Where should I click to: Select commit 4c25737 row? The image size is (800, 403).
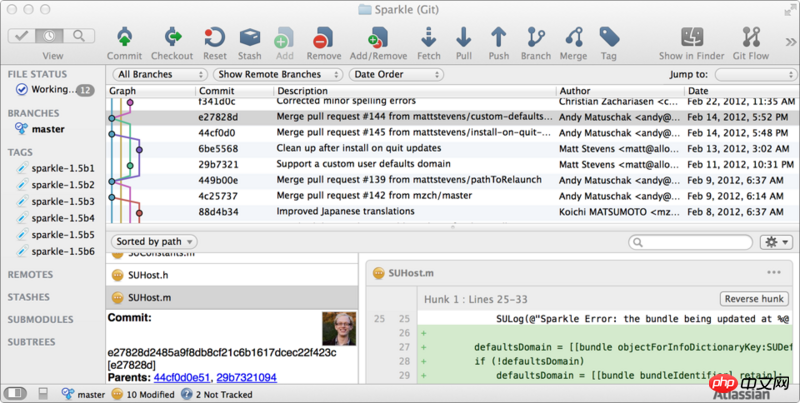452,196
